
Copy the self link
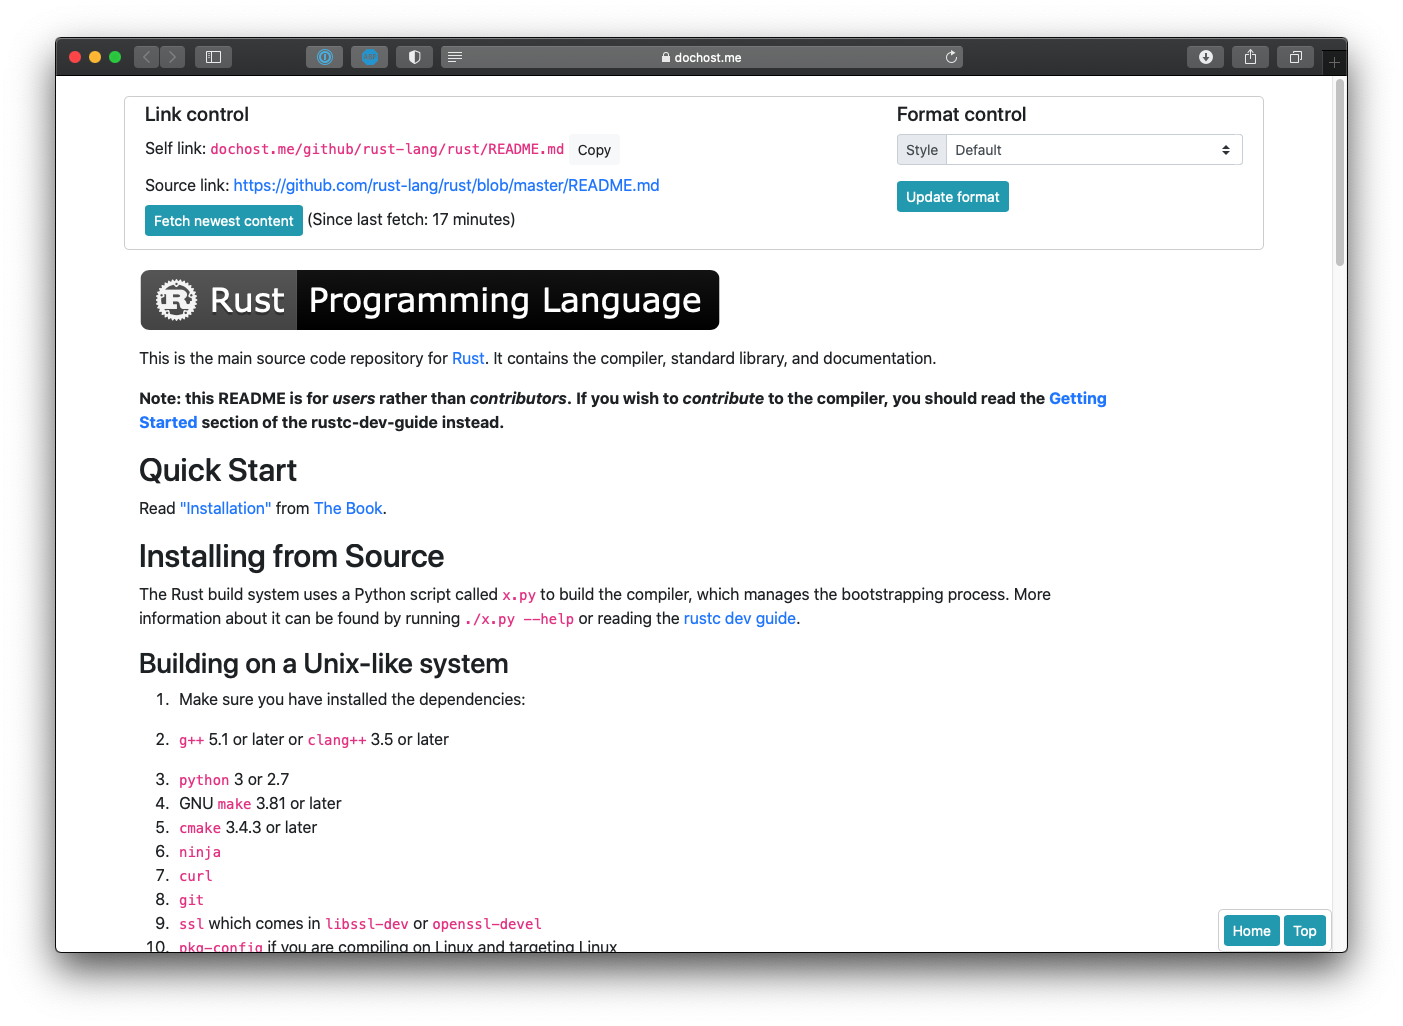(x=594, y=150)
